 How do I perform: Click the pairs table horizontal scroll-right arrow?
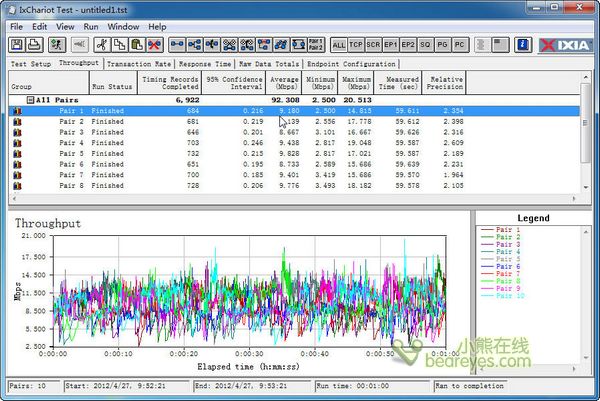574,199
